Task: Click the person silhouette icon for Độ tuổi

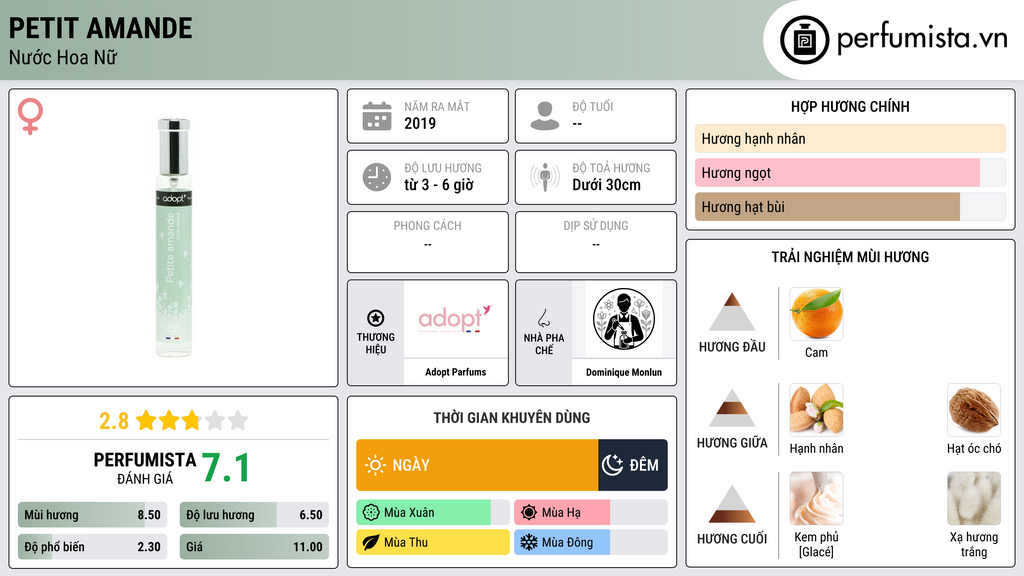Action: pos(545,116)
